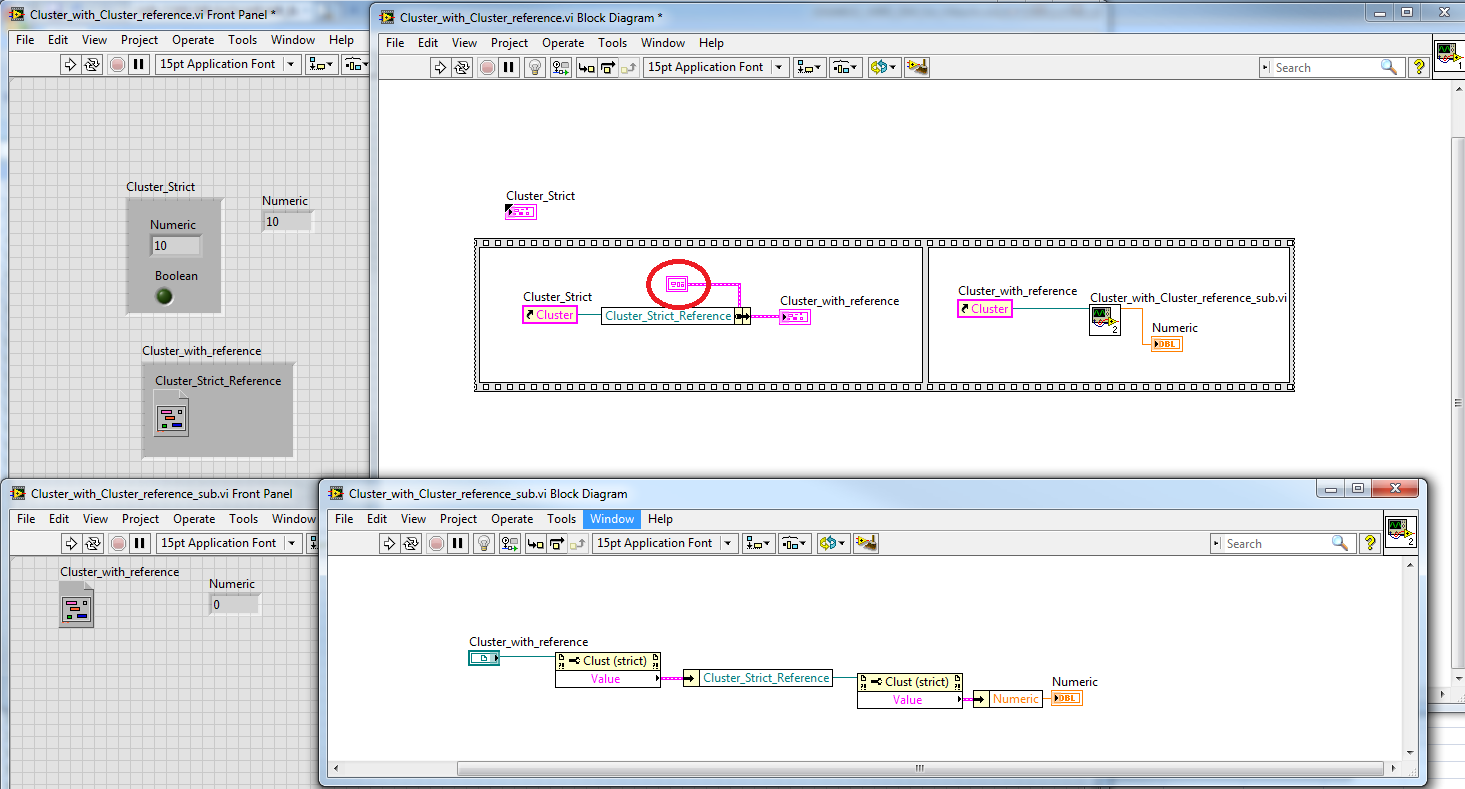Run the main VI from its Block Diagram toolbar
The width and height of the screenshot is (1465, 789).
pyautogui.click(x=440, y=67)
